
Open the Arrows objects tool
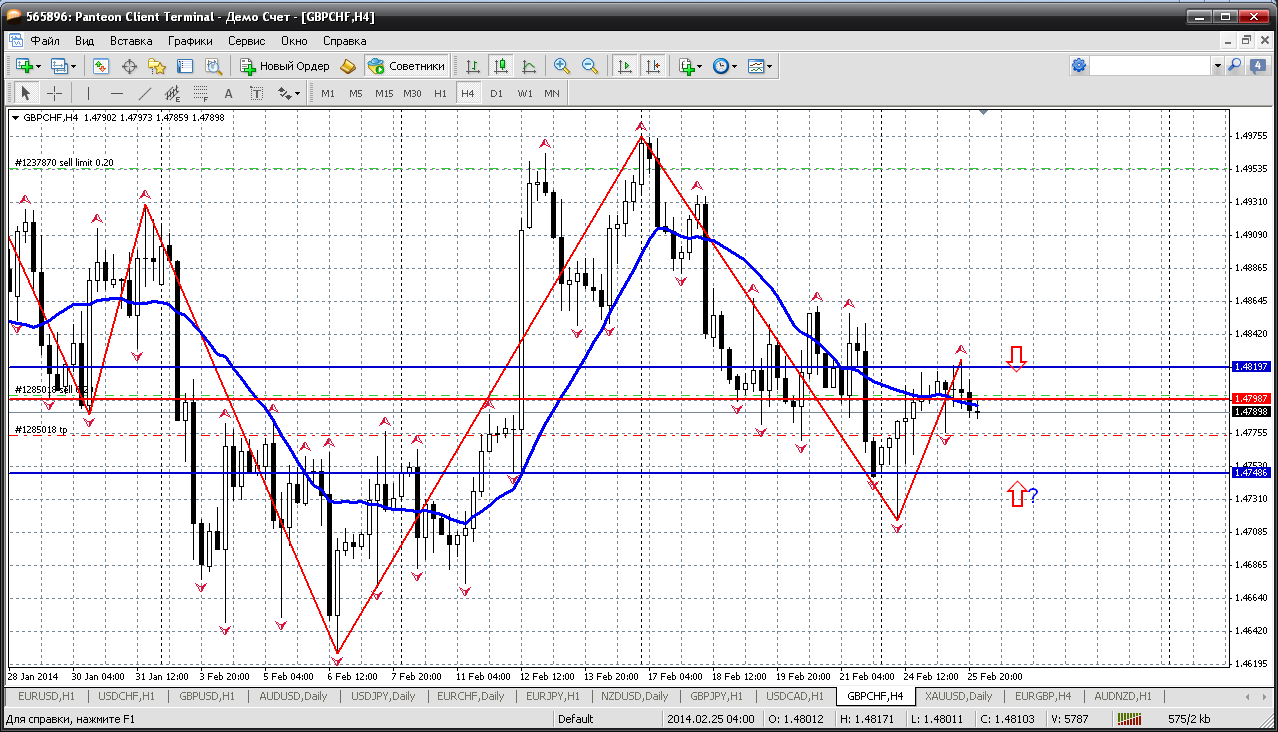click(284, 93)
